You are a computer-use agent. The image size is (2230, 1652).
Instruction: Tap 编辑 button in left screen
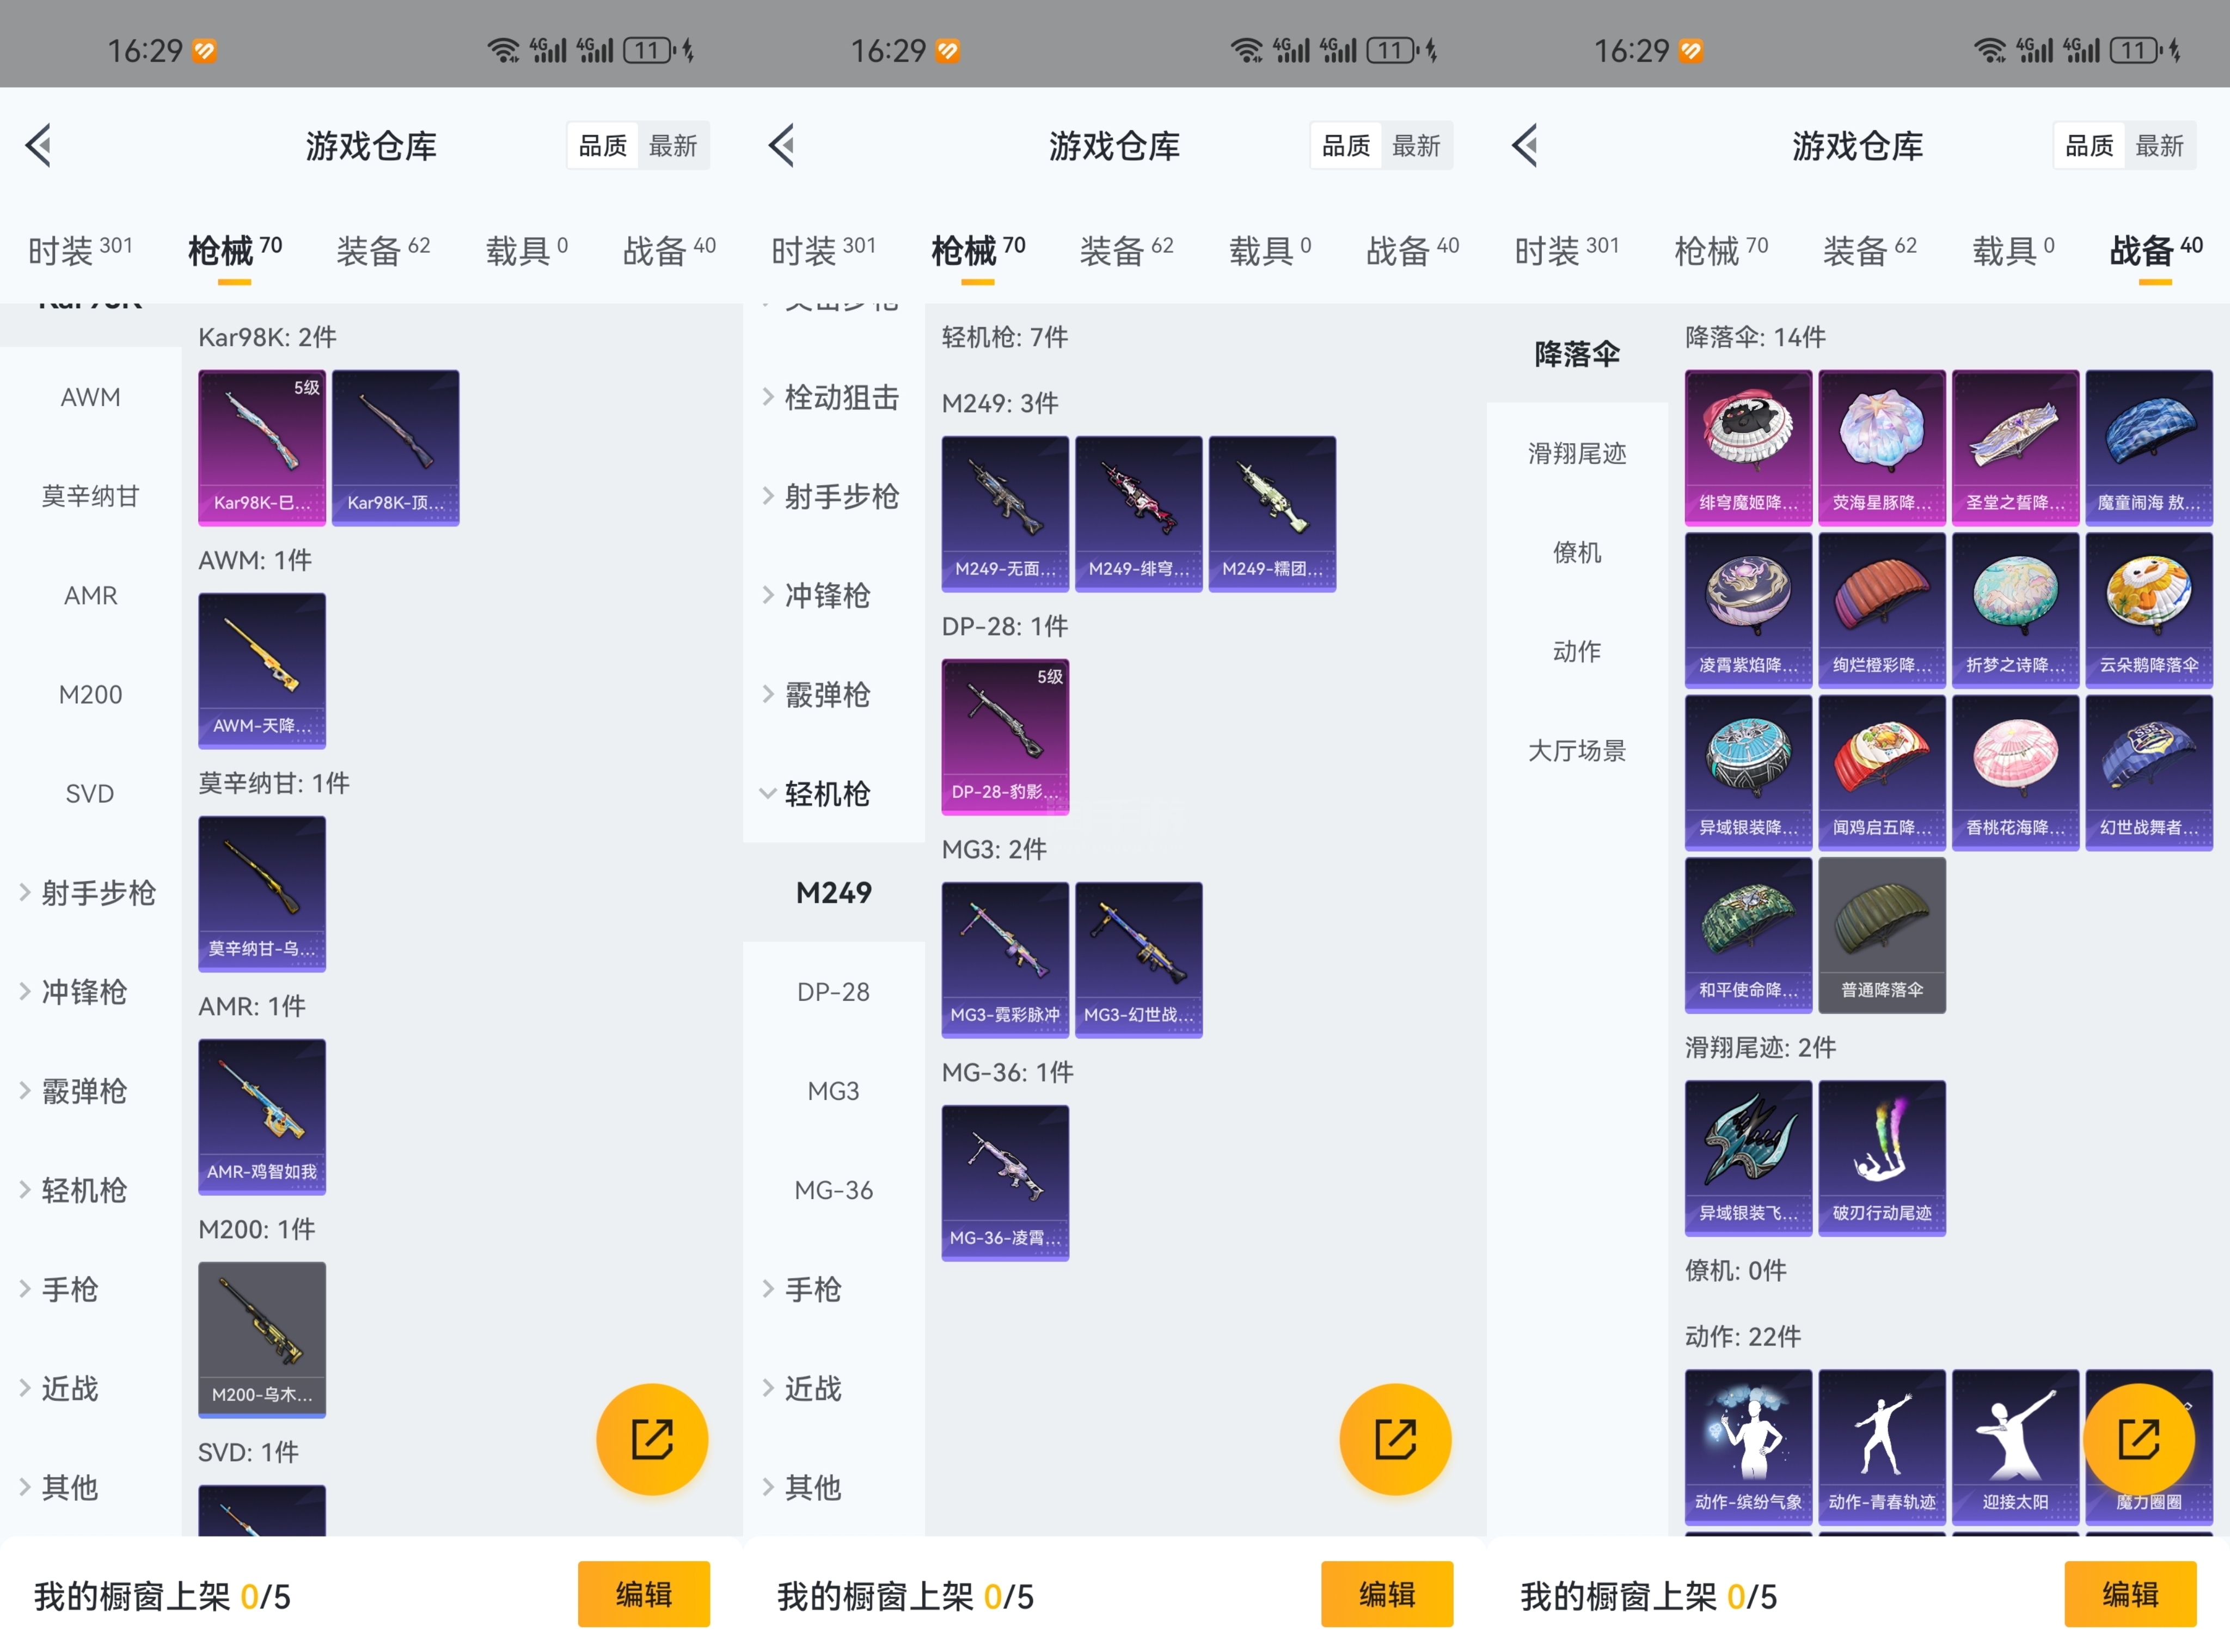pos(643,1593)
